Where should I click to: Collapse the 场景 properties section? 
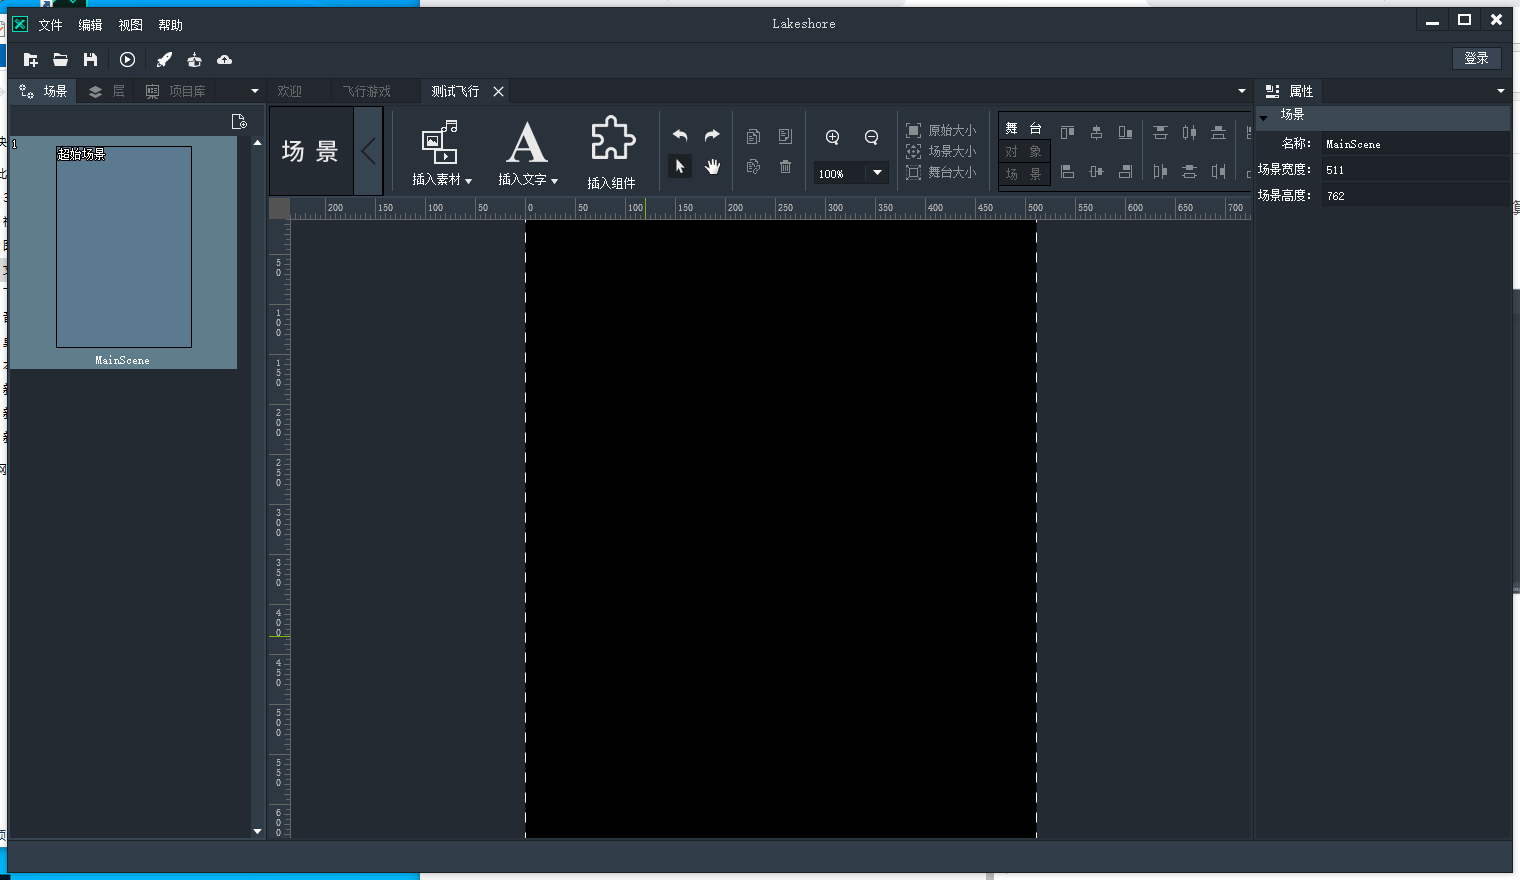pos(1263,117)
